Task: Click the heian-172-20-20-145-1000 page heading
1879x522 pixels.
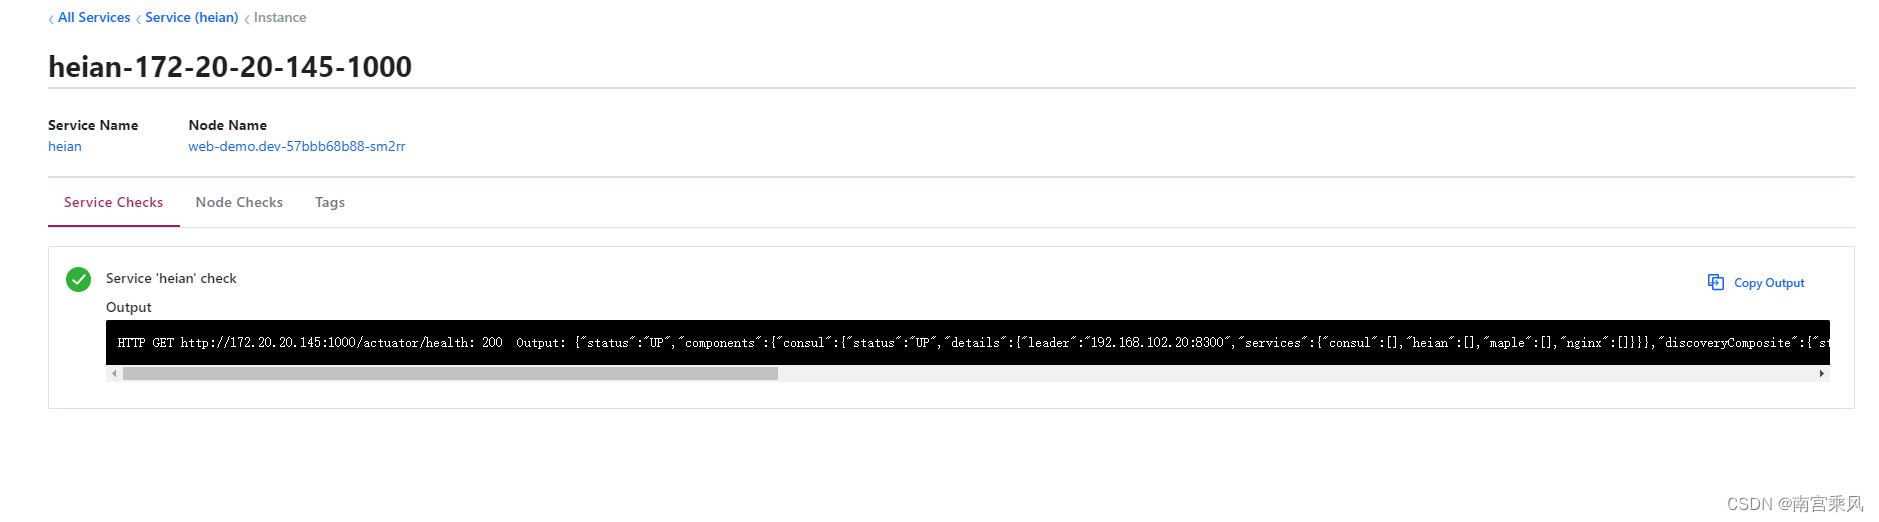Action: 230,67
